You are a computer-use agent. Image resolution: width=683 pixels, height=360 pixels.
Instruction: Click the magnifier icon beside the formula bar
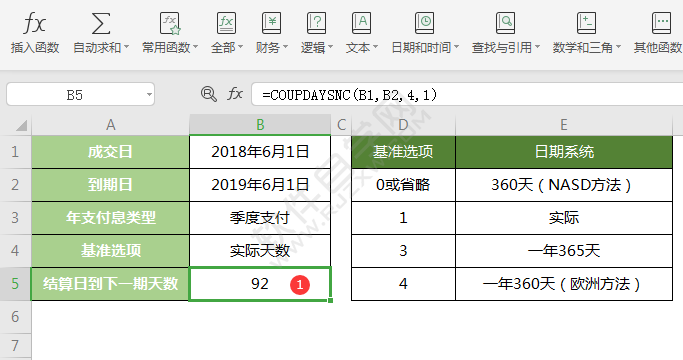[209, 94]
